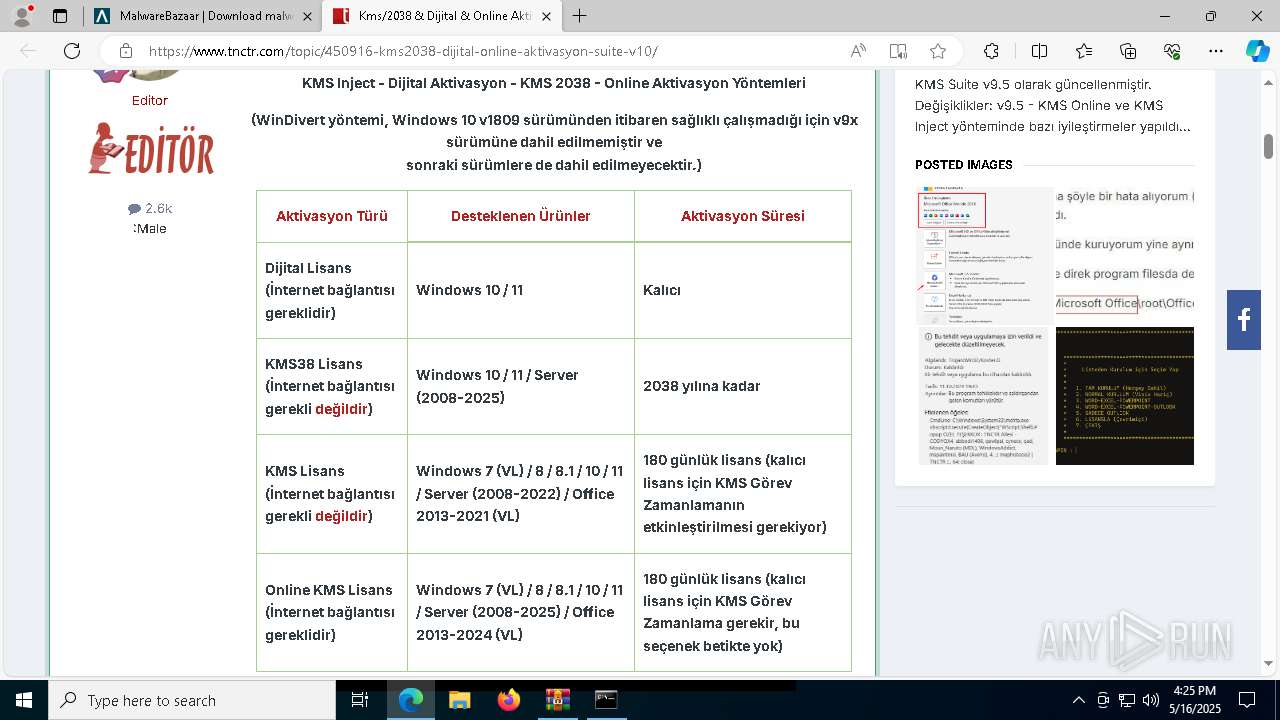This screenshot has width=1280, height=720.
Task: Switch to Microsoft Edge on taskbar
Action: click(x=411, y=700)
